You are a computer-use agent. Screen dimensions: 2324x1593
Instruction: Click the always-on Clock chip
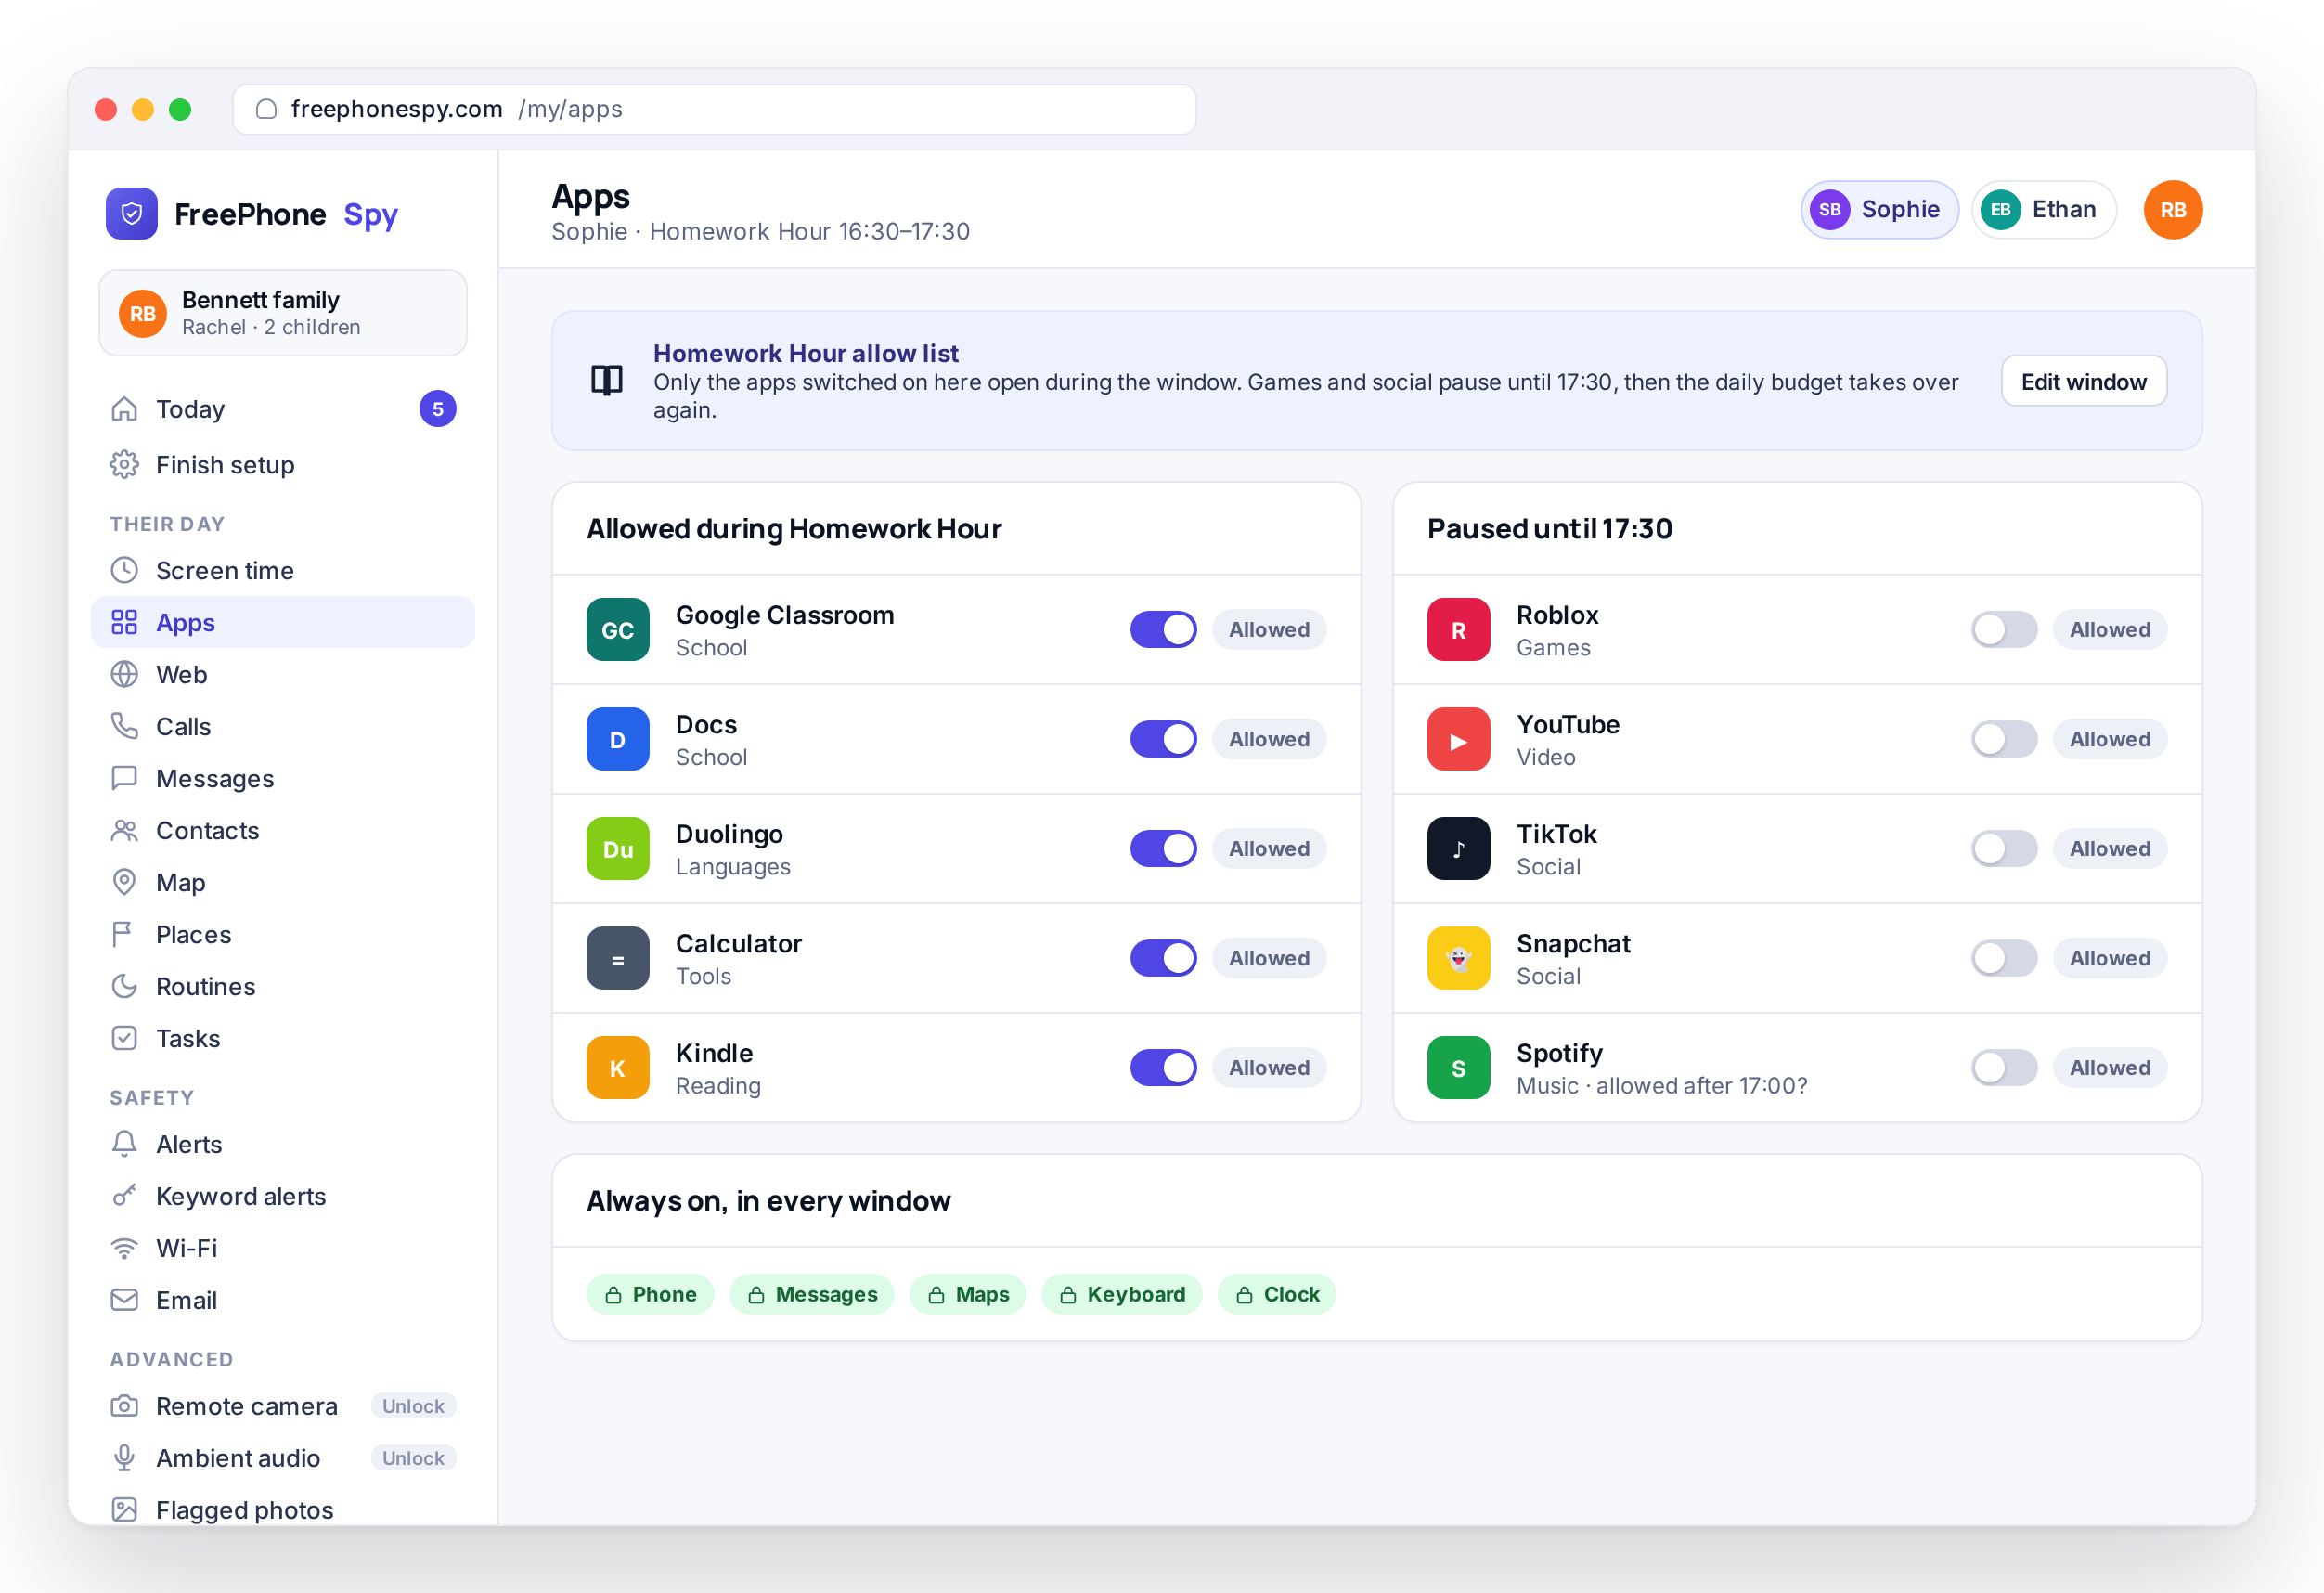[1277, 1295]
